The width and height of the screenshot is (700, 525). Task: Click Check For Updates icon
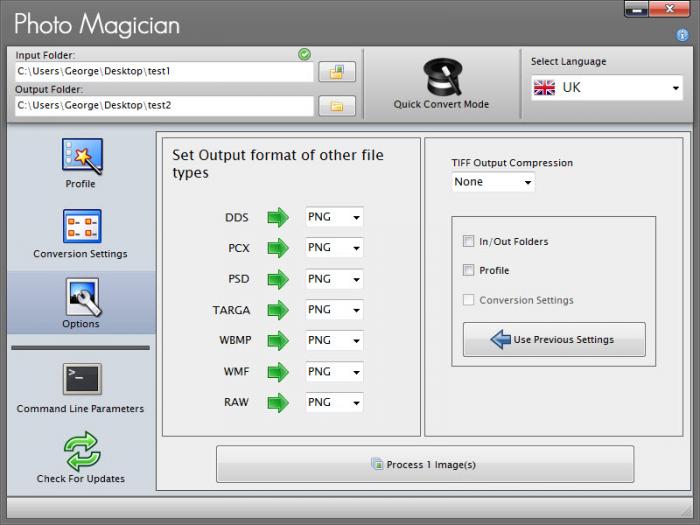81,451
